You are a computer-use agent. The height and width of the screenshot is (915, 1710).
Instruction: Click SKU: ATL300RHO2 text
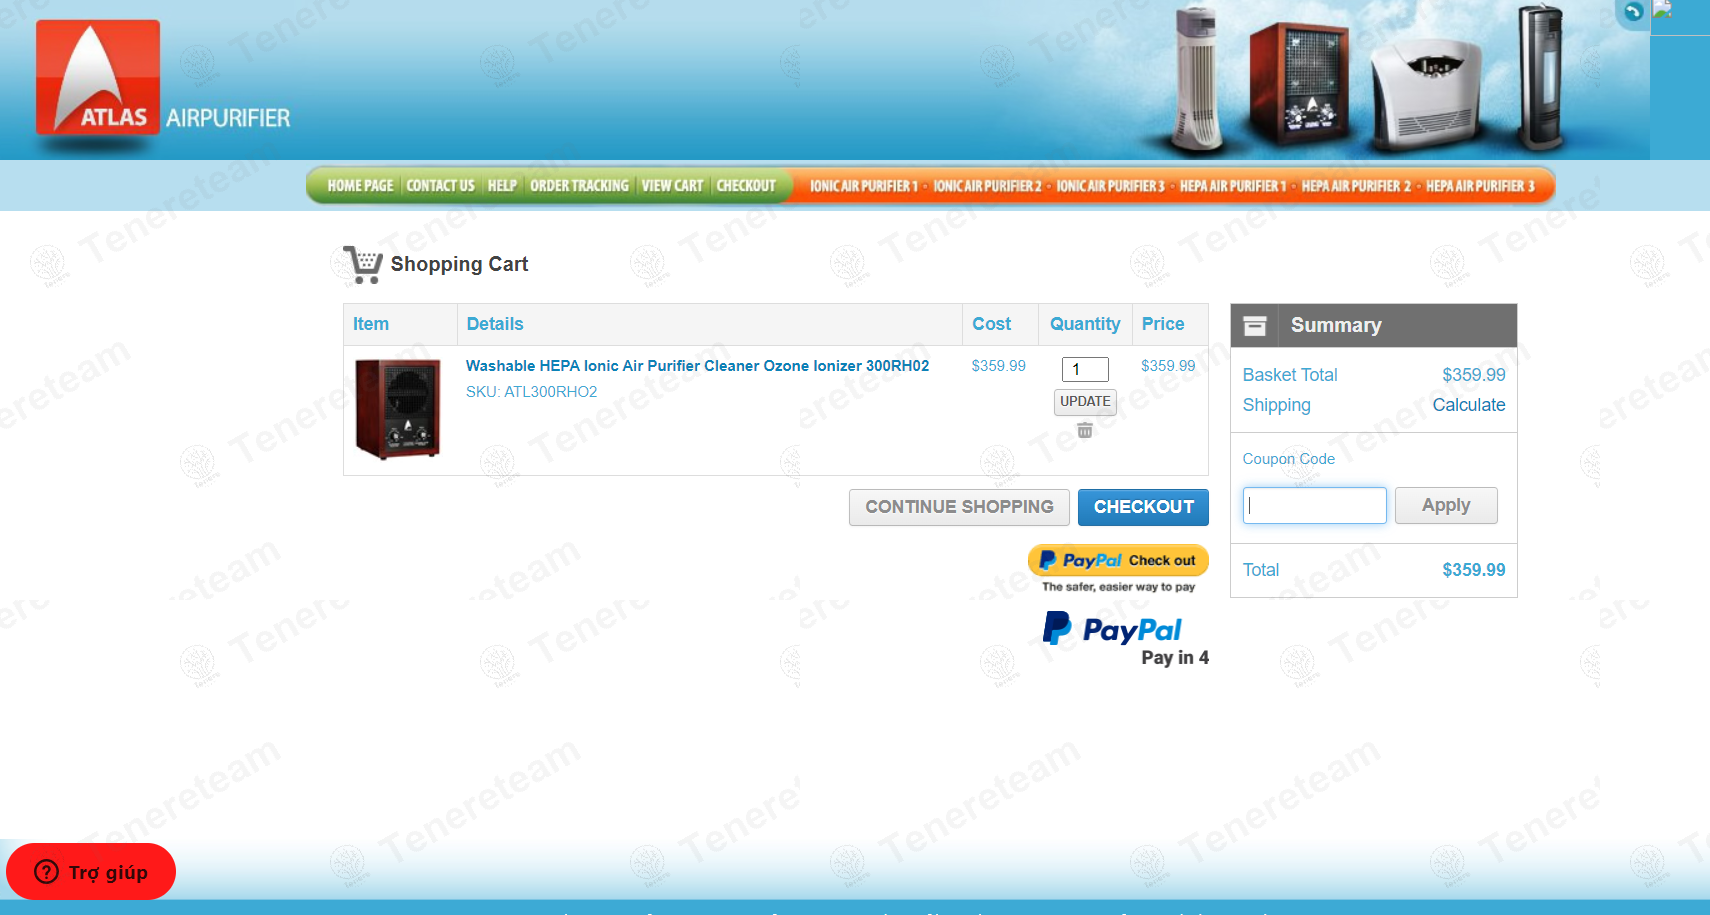[531, 392]
